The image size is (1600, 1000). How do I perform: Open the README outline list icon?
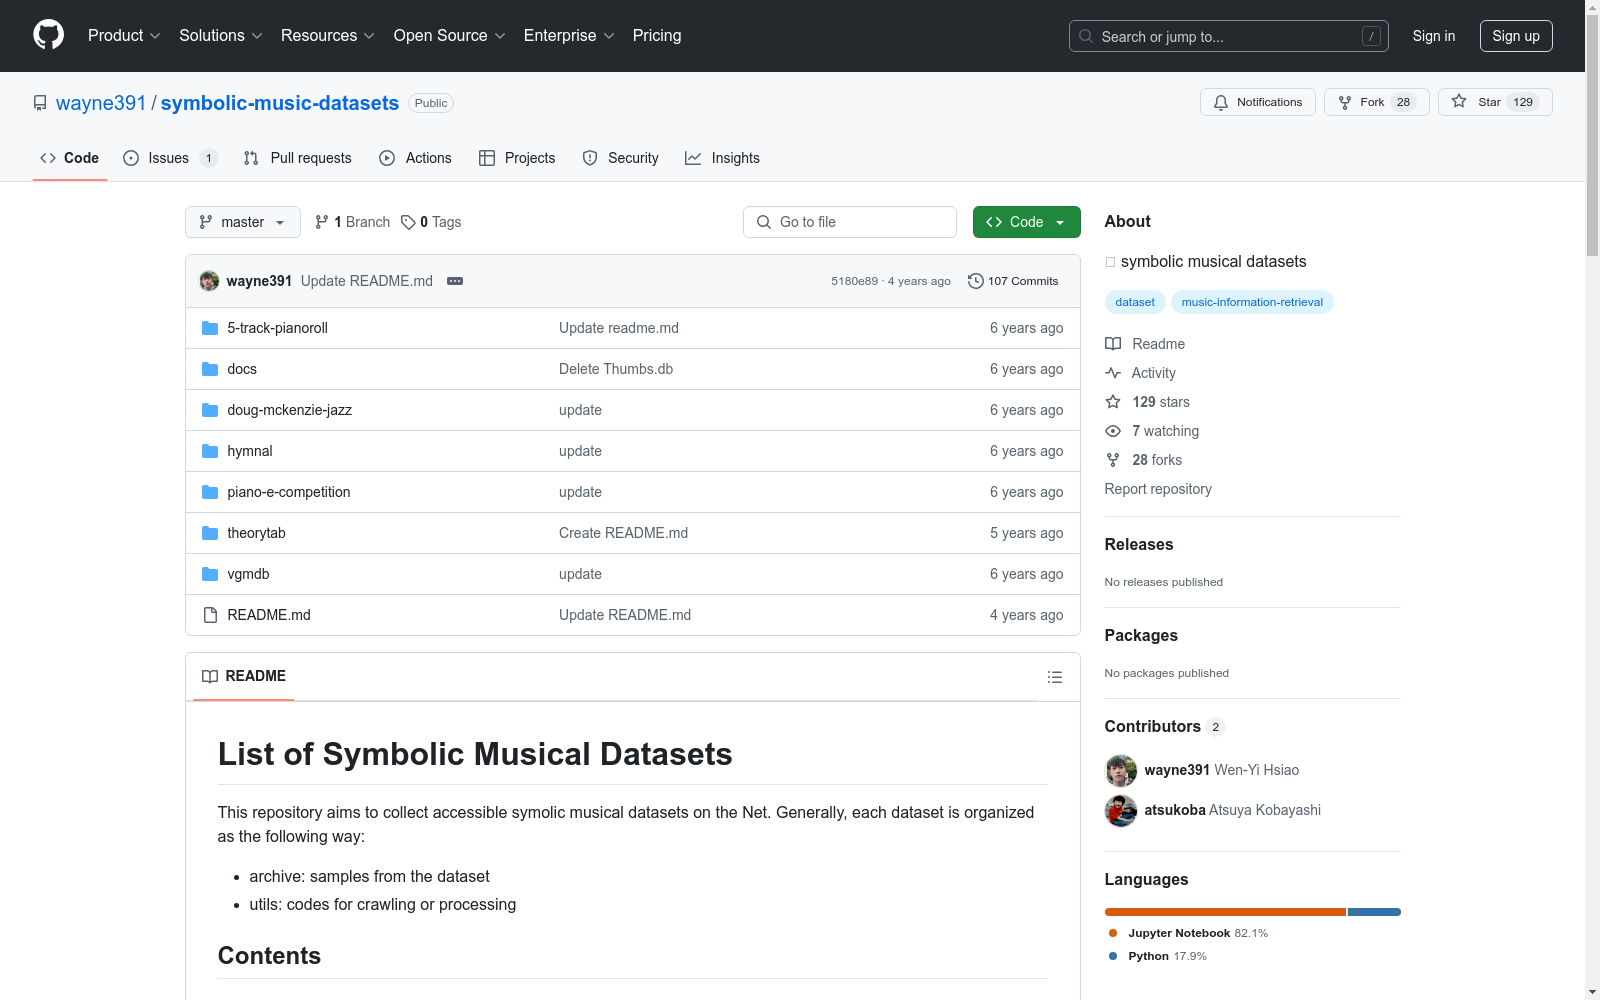click(x=1054, y=677)
